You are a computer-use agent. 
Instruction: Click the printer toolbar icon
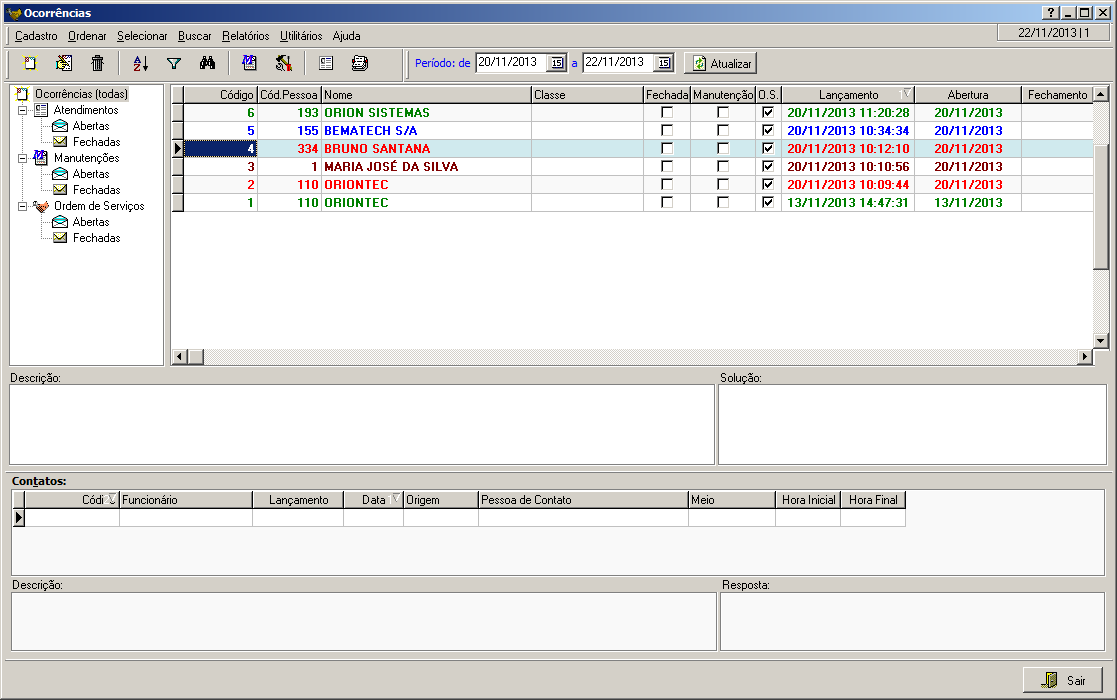[x=360, y=63]
